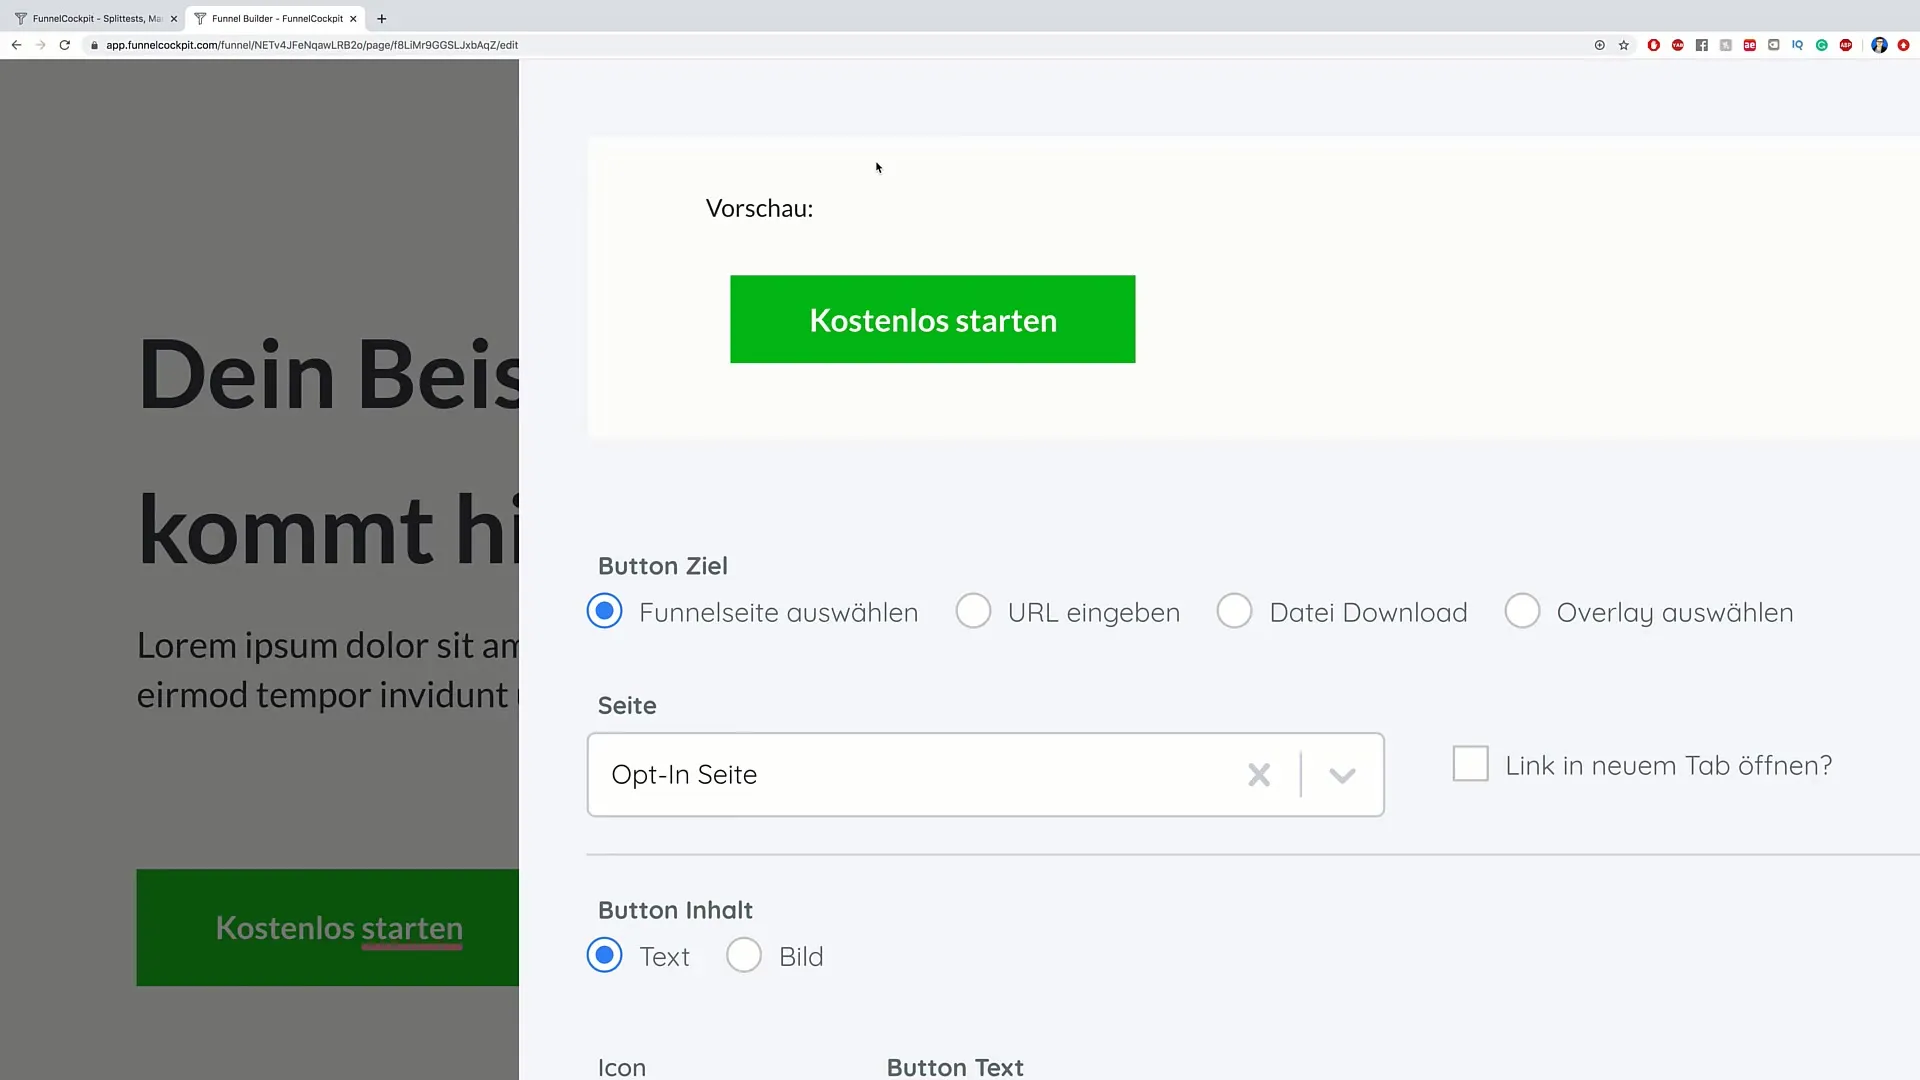This screenshot has width=1920, height=1080.
Task: Click the back navigation arrow icon
Action: (16, 45)
